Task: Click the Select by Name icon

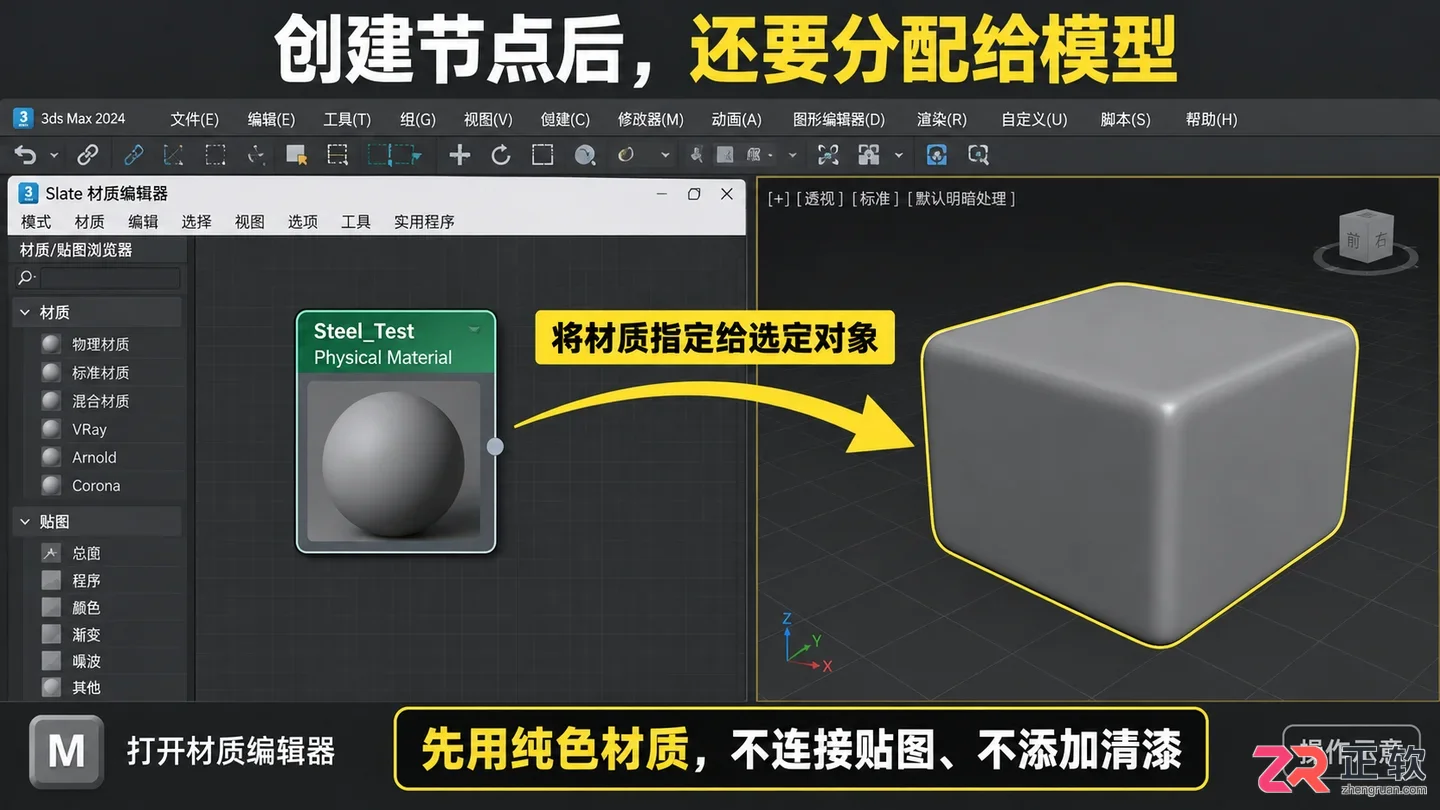Action: point(296,155)
